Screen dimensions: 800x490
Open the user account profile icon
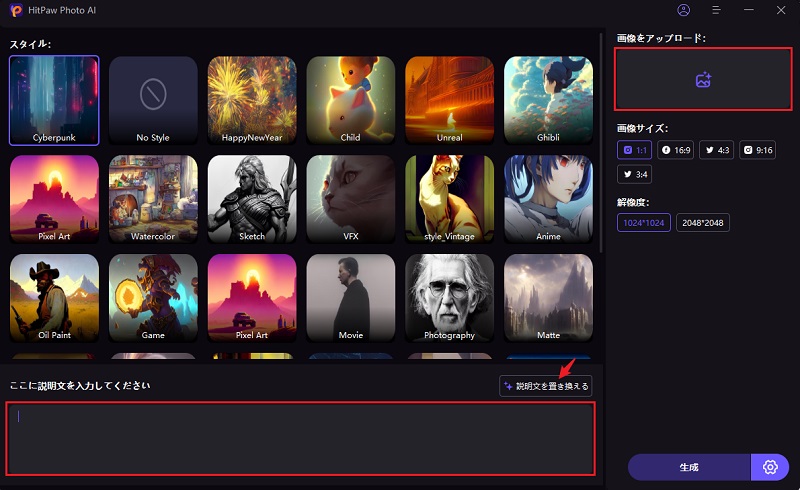point(683,10)
